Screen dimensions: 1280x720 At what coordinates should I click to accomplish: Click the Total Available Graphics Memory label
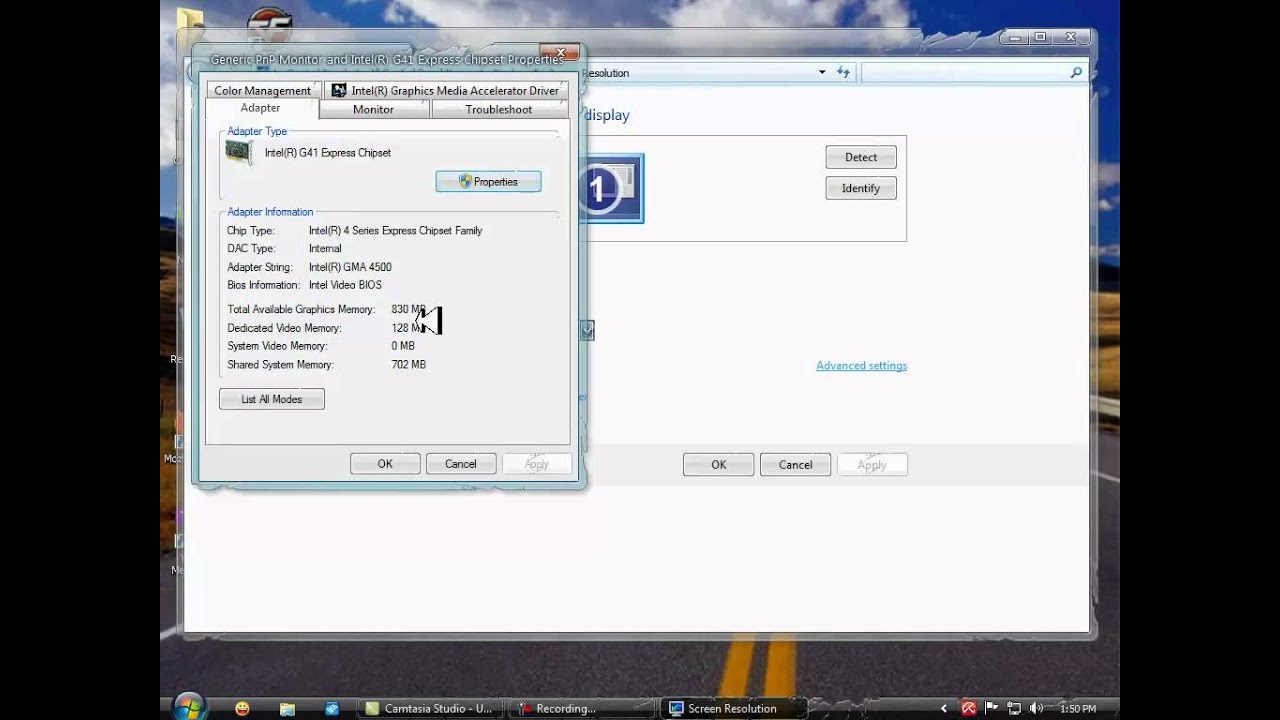pos(301,310)
